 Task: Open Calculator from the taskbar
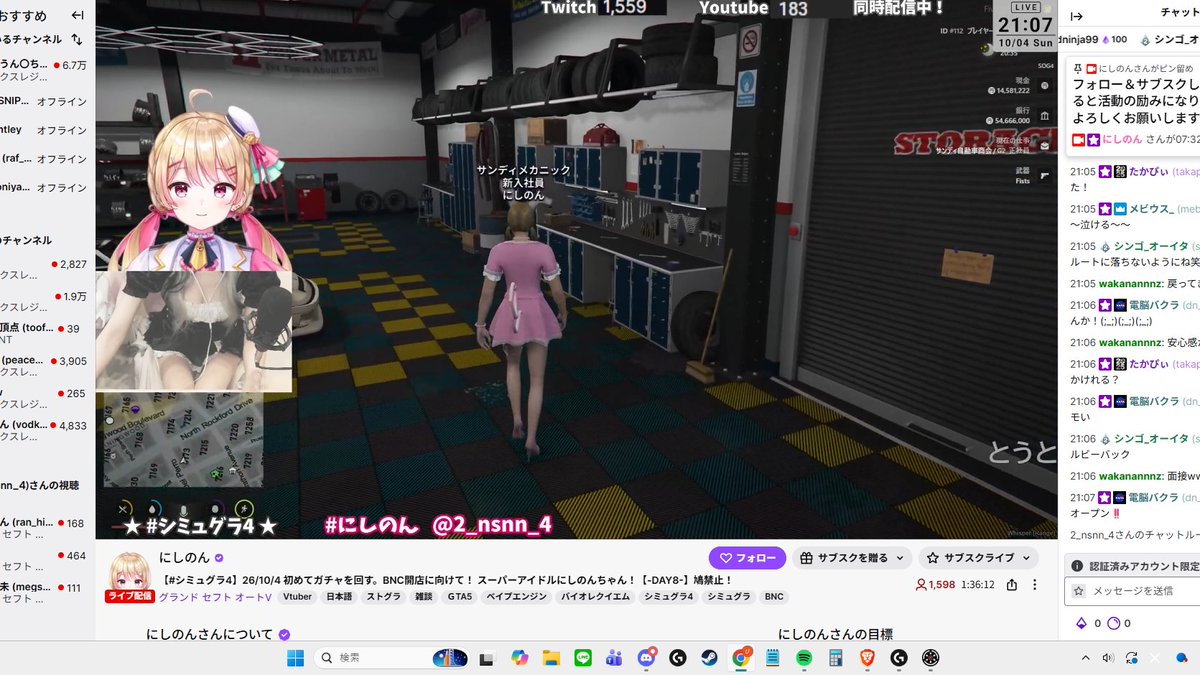tap(836, 658)
